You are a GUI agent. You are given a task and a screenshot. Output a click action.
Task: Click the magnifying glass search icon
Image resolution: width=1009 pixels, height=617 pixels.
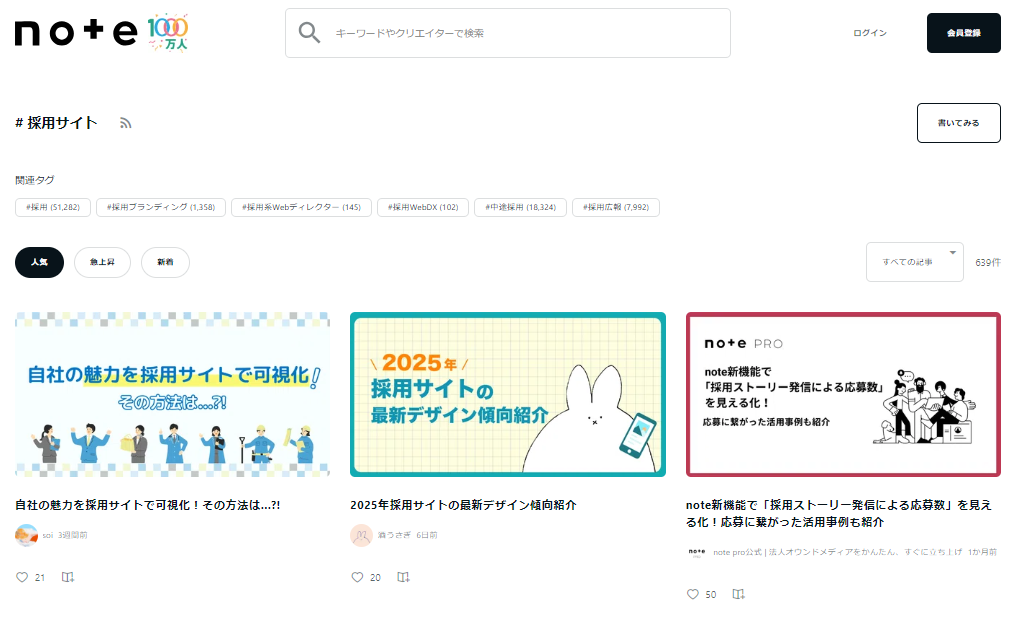pyautogui.click(x=310, y=33)
